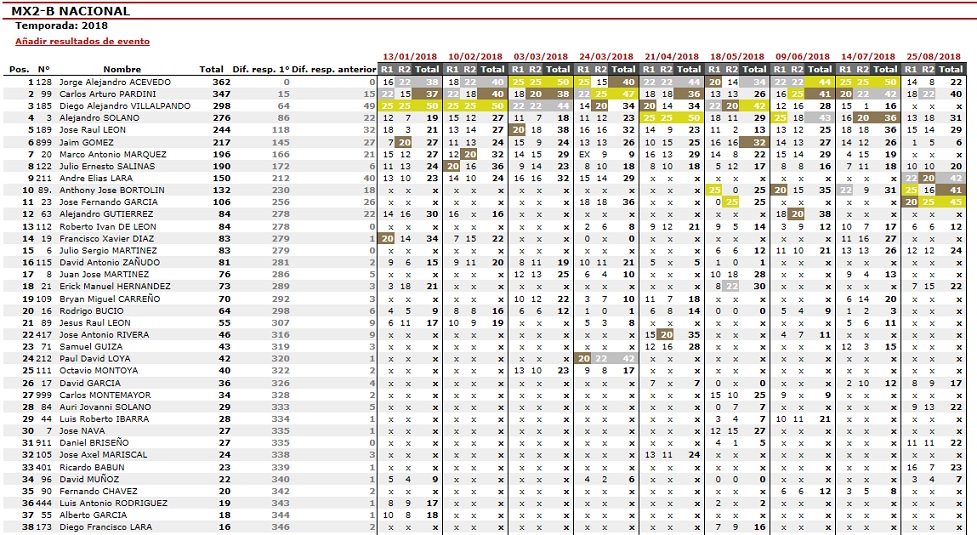Open the 24/03/2018 event date link
Viewport: 977px width, 535px height.
point(606,57)
